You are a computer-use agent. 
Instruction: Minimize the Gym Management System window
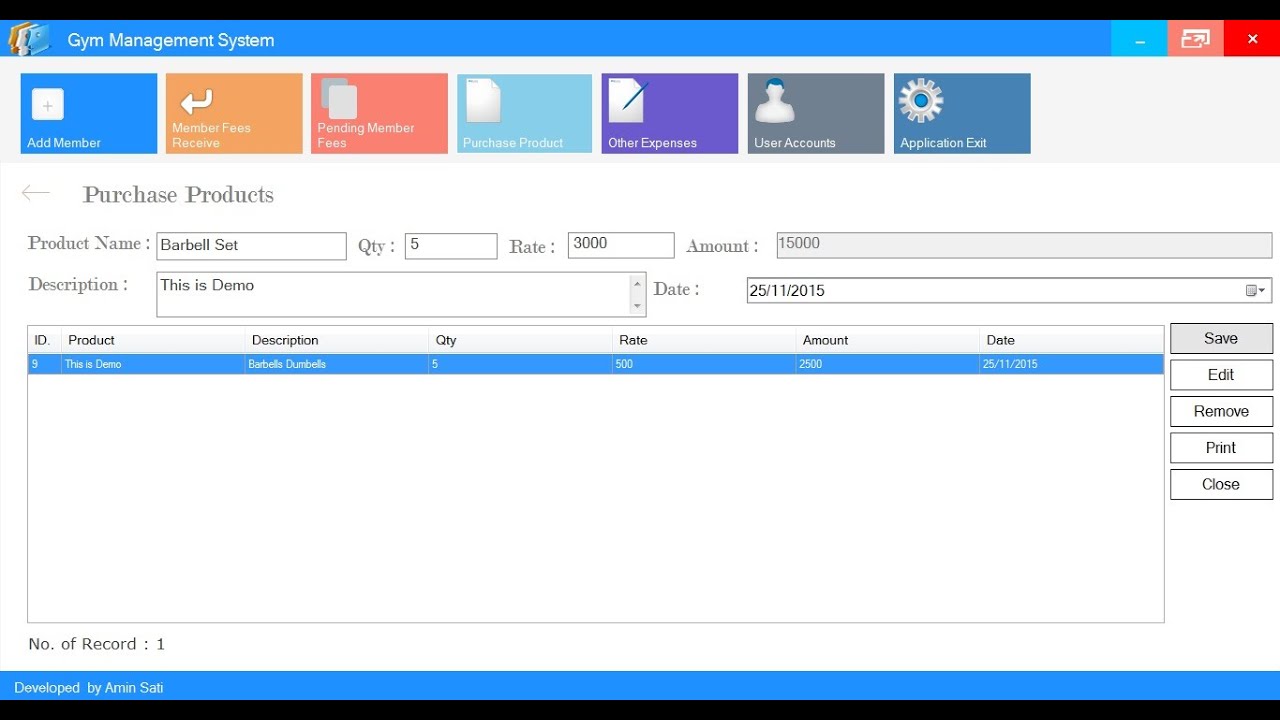(1139, 39)
